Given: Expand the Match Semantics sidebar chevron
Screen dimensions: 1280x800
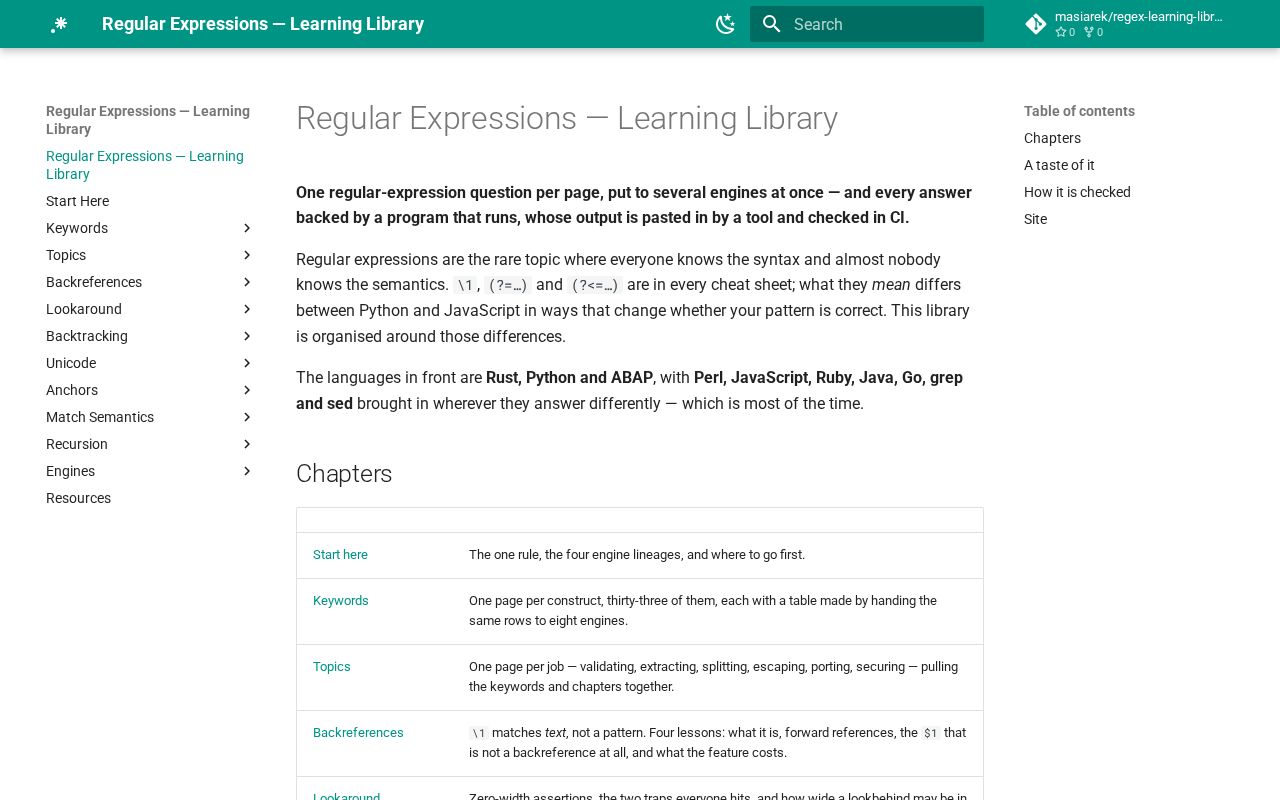Looking at the screenshot, I should 247,417.
